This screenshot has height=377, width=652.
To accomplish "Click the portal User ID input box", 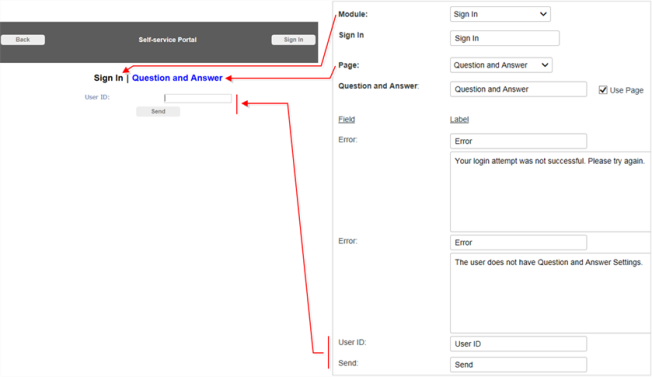I will point(198,98).
